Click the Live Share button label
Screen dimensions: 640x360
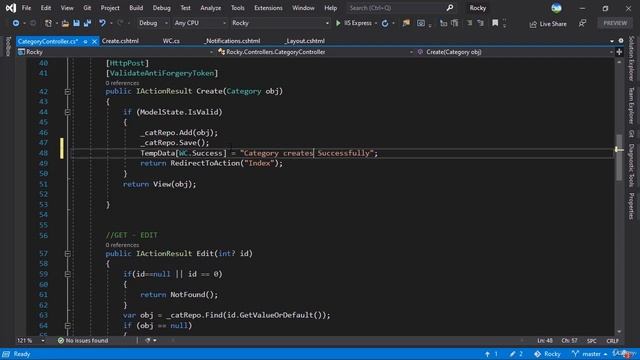pos(553,24)
